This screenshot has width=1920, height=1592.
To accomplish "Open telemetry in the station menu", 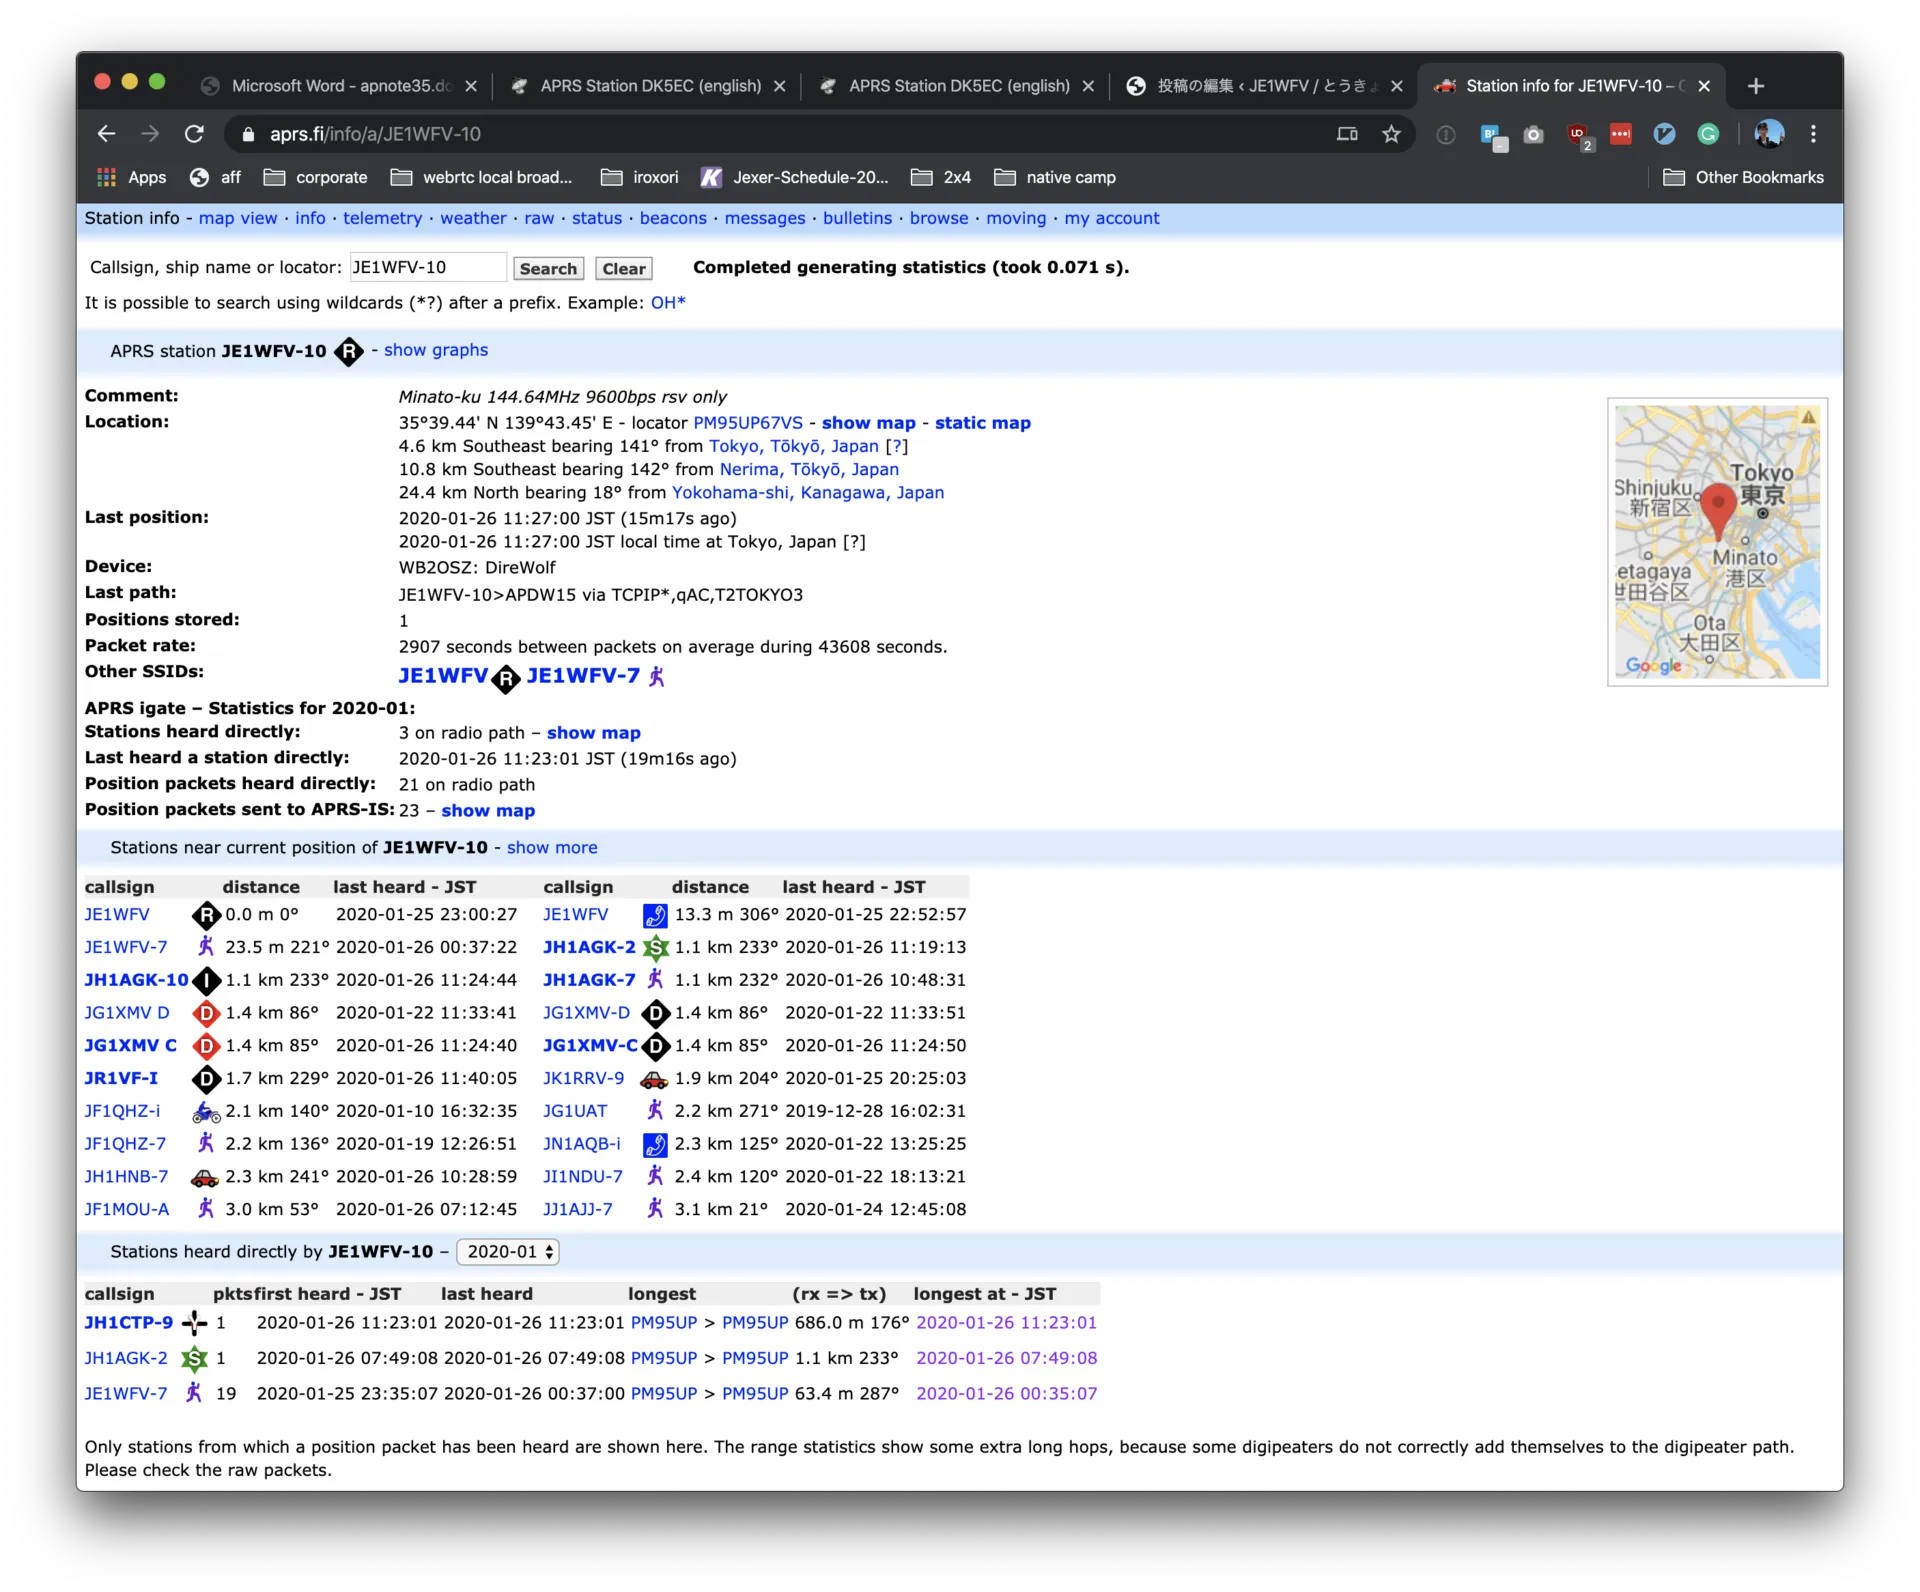I will [382, 218].
